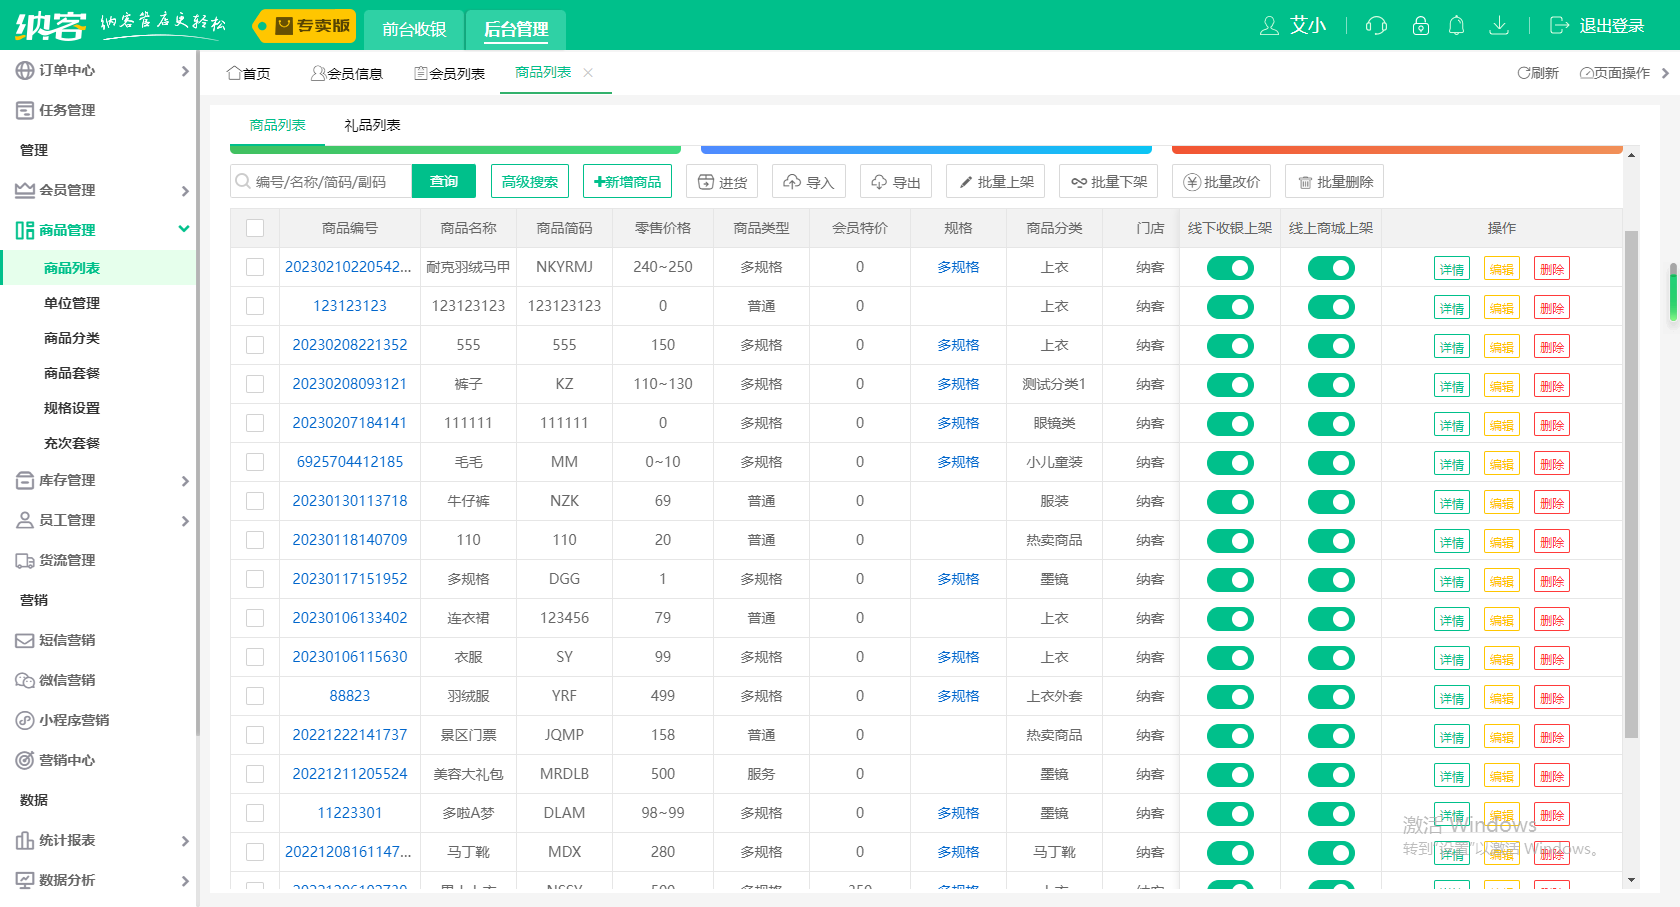Click the 员工管理 person icon
This screenshot has width=1680, height=907.
click(25, 520)
